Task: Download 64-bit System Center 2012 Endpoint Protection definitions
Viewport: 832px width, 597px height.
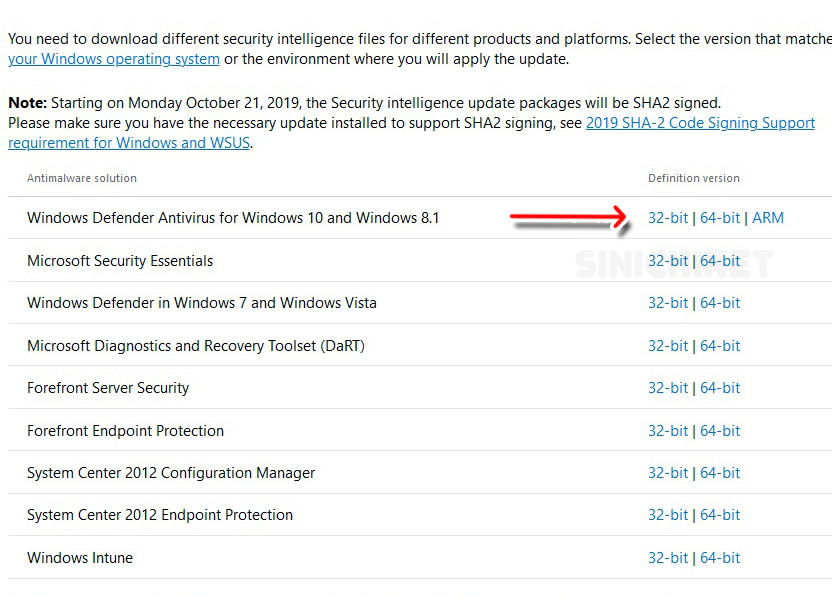Action: click(720, 515)
